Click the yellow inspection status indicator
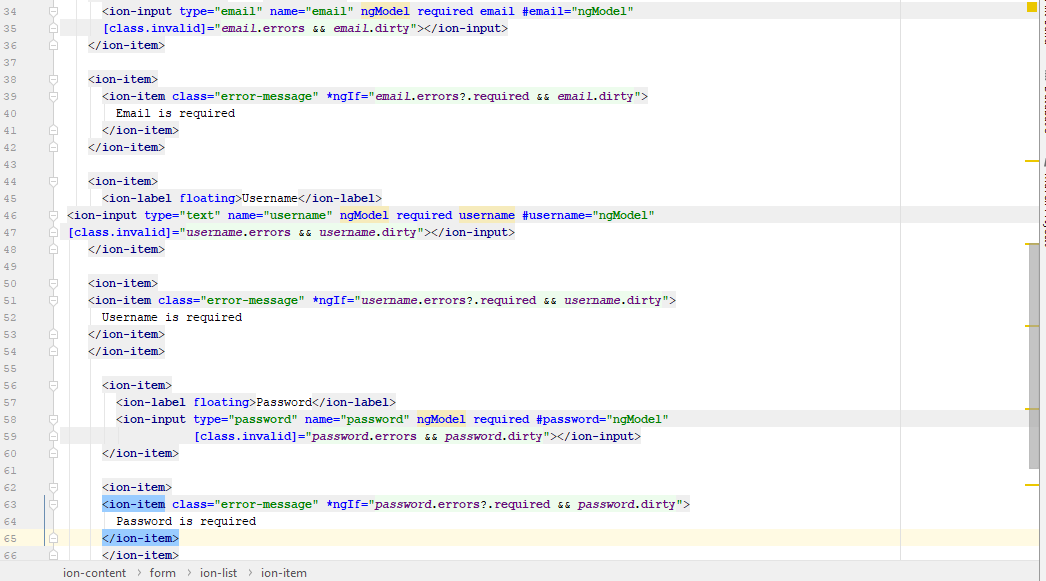 (x=1032, y=7)
